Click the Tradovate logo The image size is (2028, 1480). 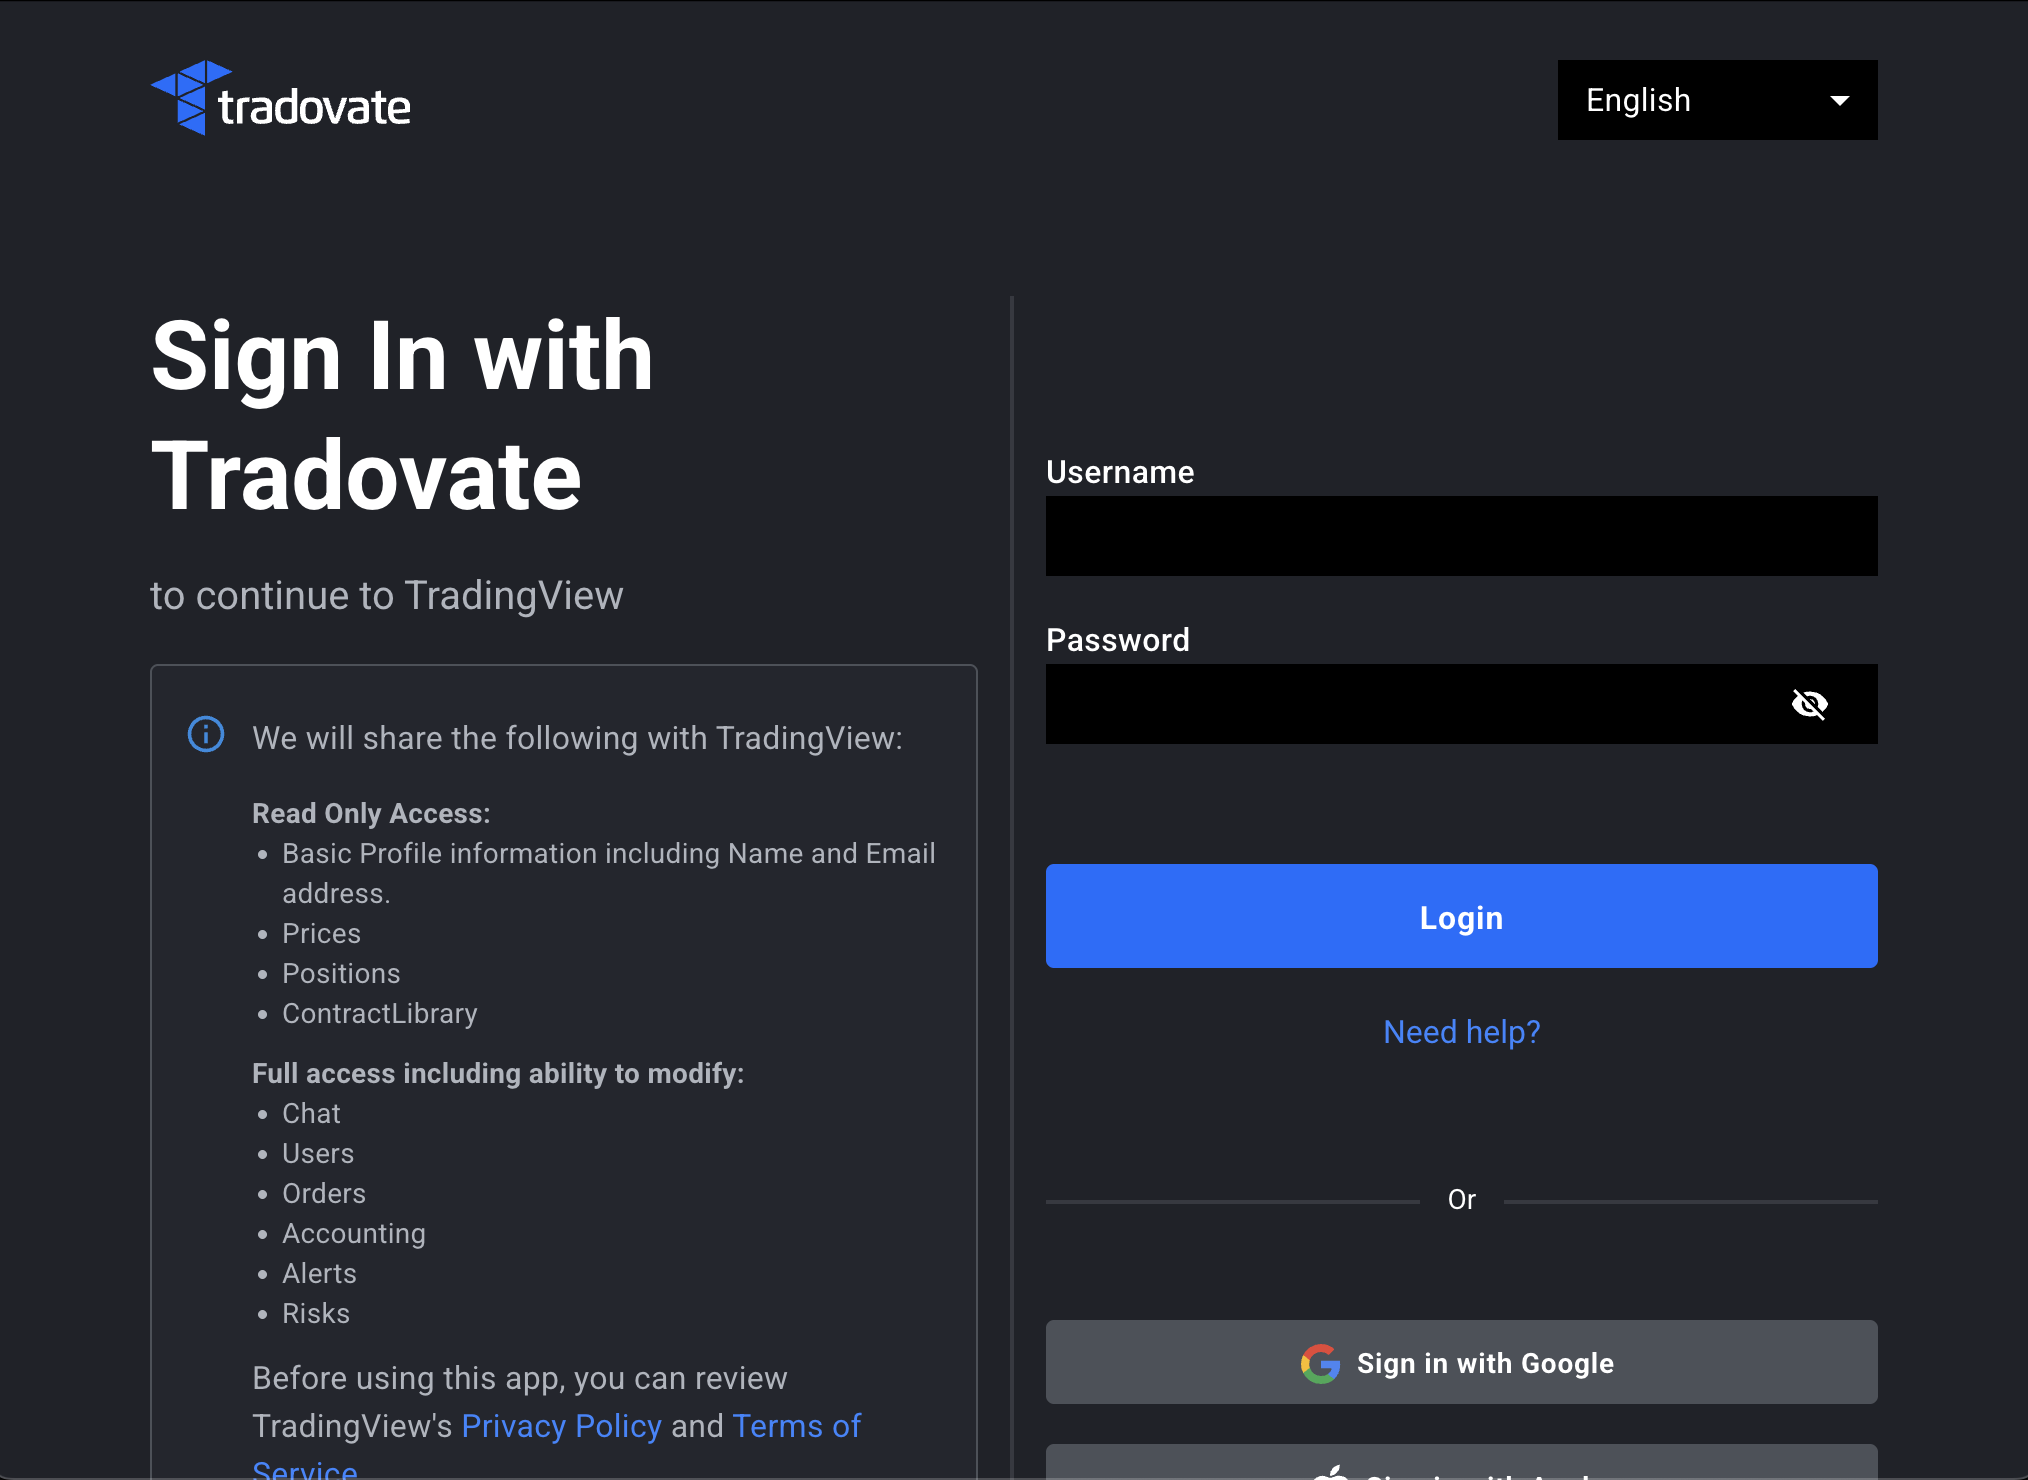[x=280, y=98]
